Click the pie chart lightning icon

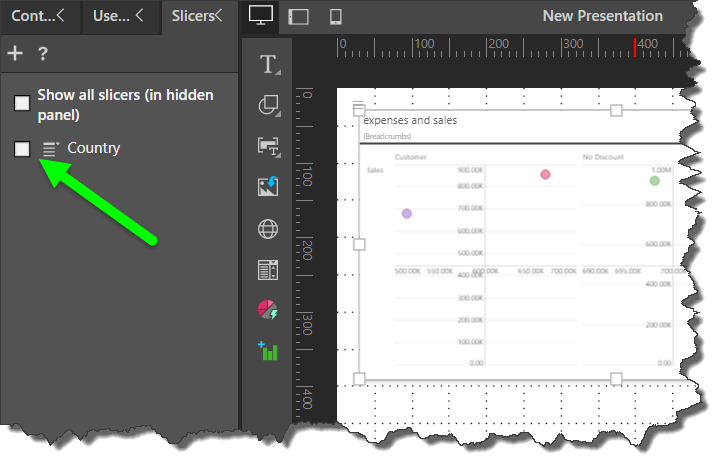click(x=268, y=311)
